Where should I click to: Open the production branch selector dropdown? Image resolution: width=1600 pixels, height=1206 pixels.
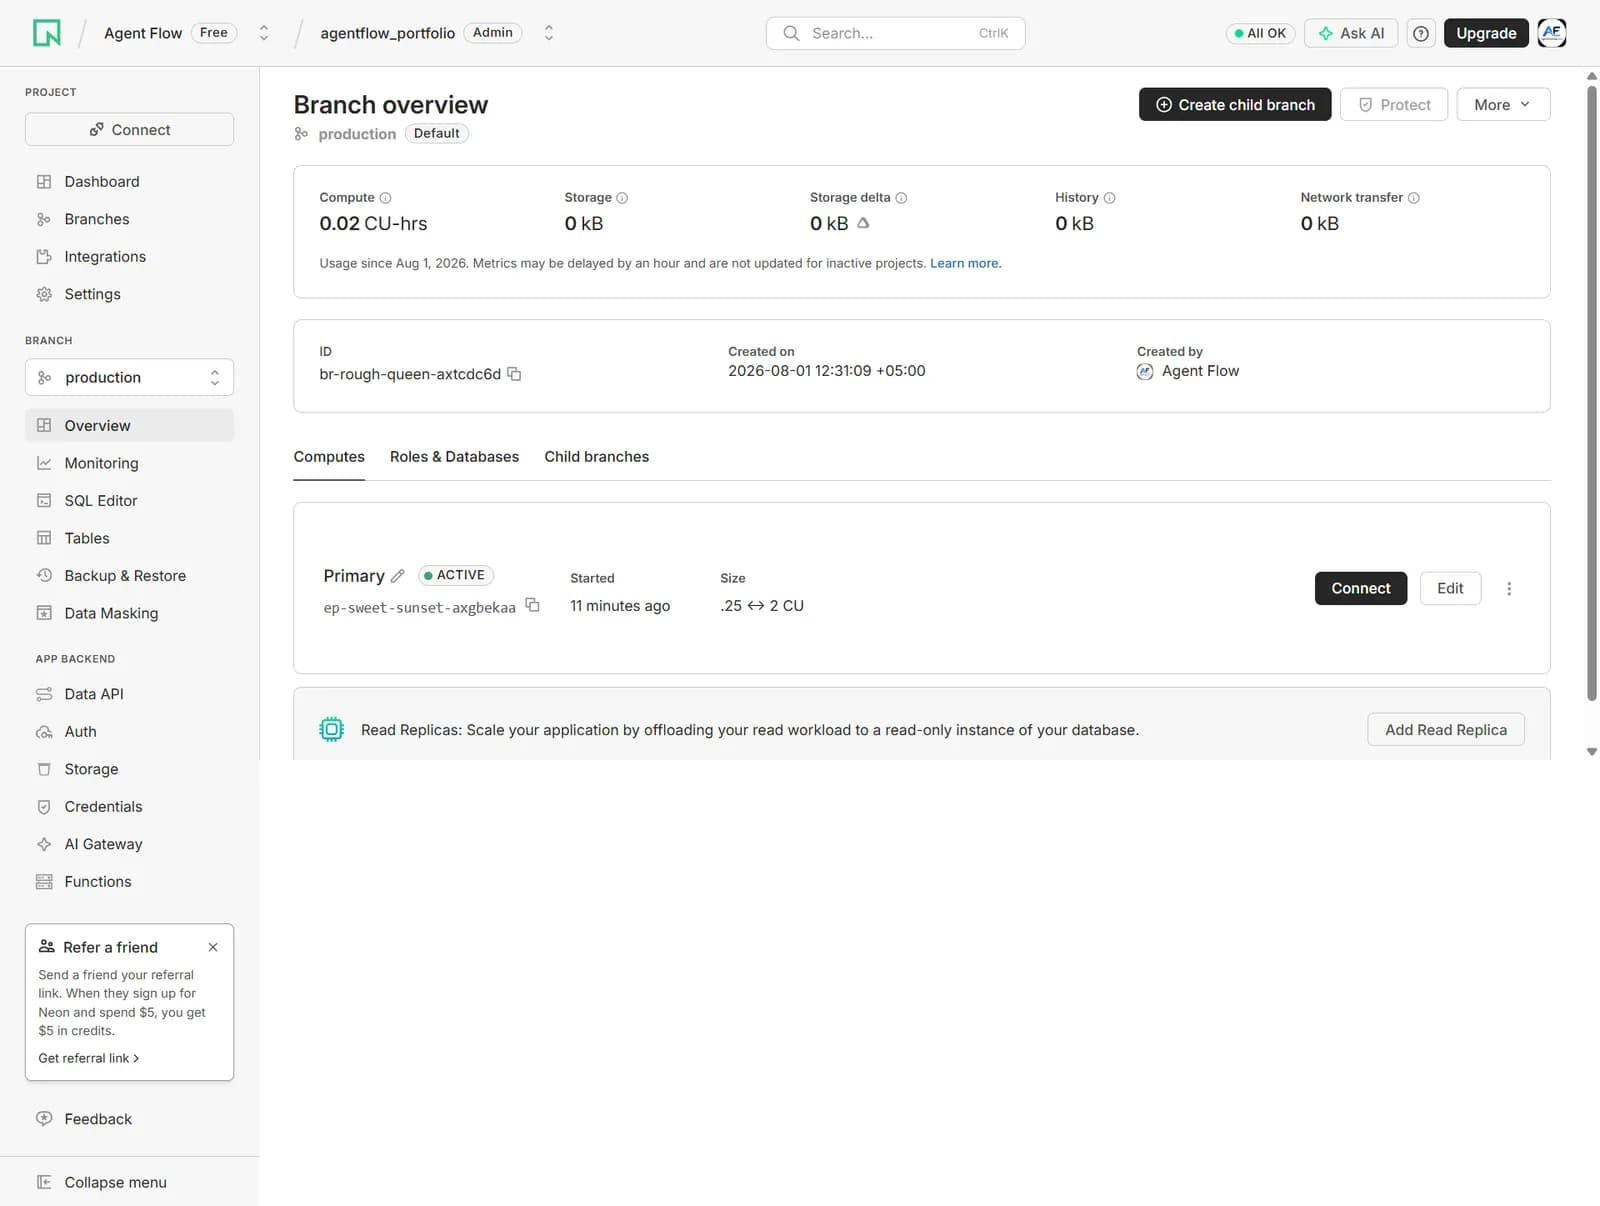pos(130,378)
